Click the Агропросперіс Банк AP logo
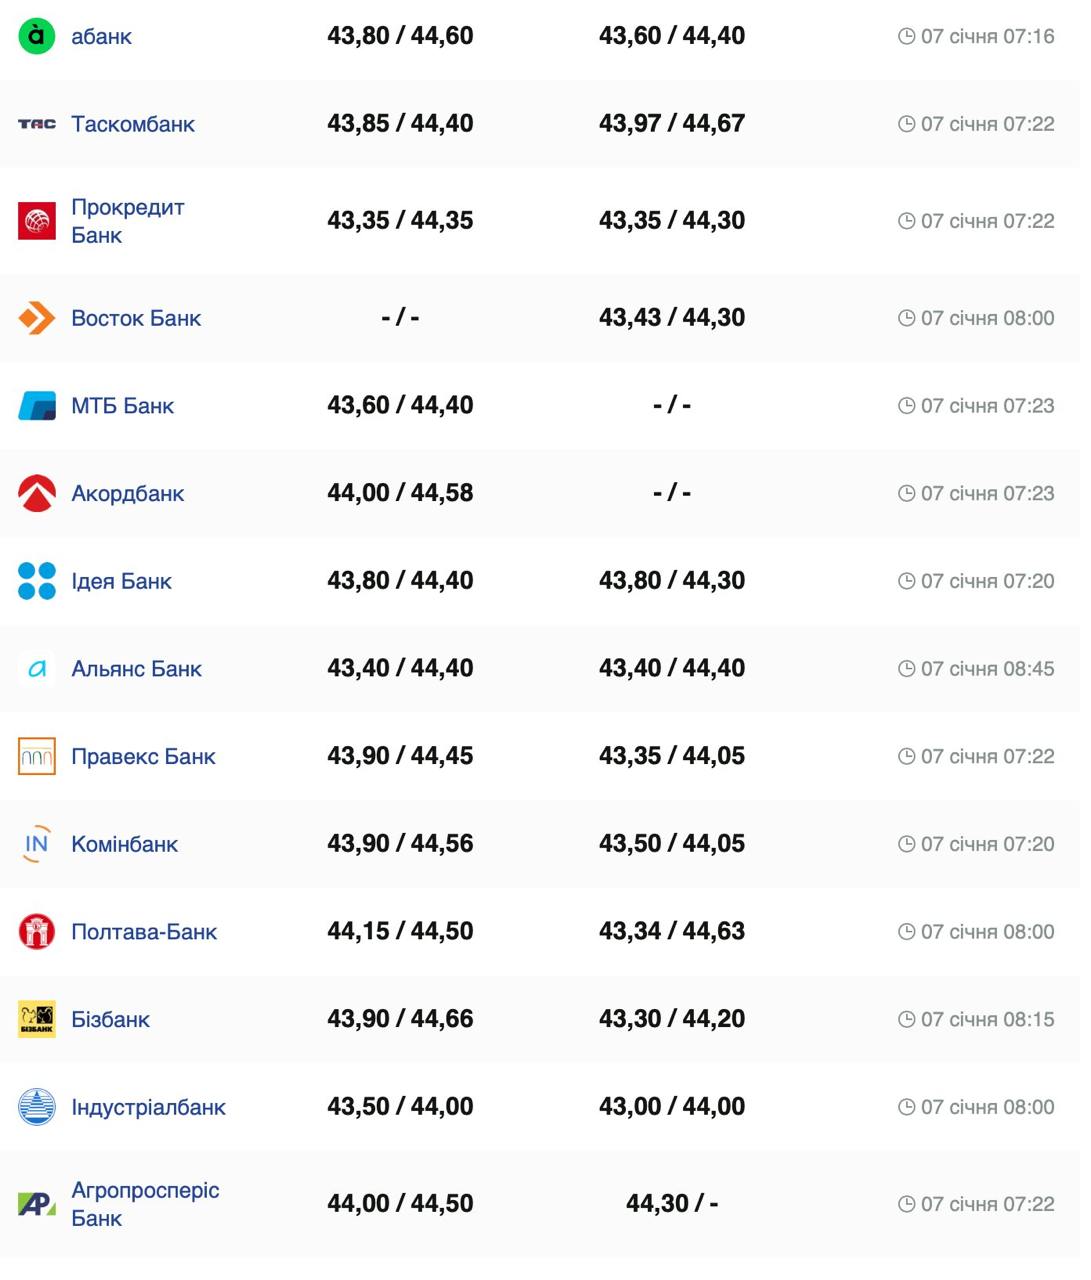 (x=37, y=1204)
